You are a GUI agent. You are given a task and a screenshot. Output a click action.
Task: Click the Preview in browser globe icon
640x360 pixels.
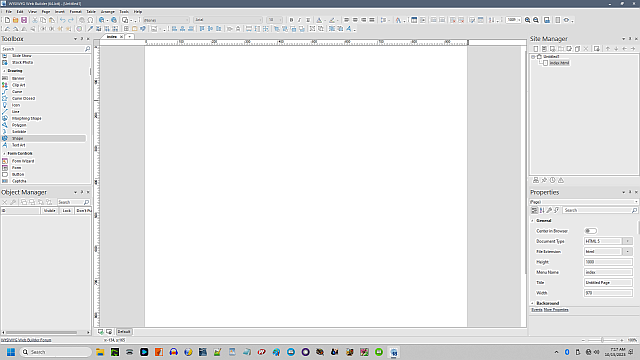102,20
